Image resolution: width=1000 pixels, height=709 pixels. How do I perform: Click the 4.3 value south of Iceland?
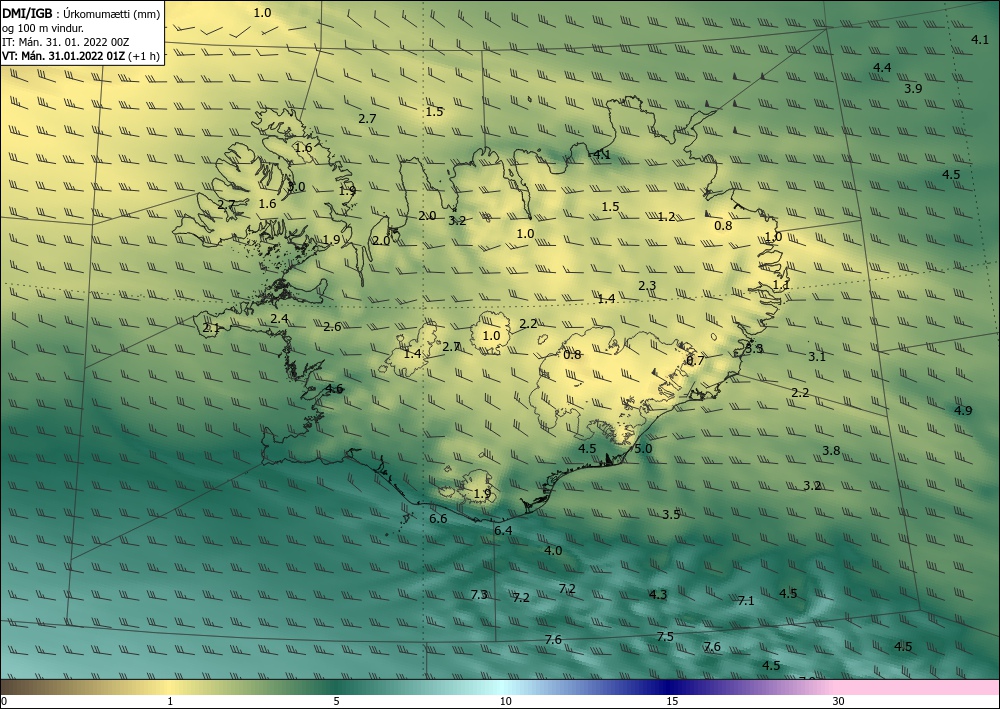point(658,595)
